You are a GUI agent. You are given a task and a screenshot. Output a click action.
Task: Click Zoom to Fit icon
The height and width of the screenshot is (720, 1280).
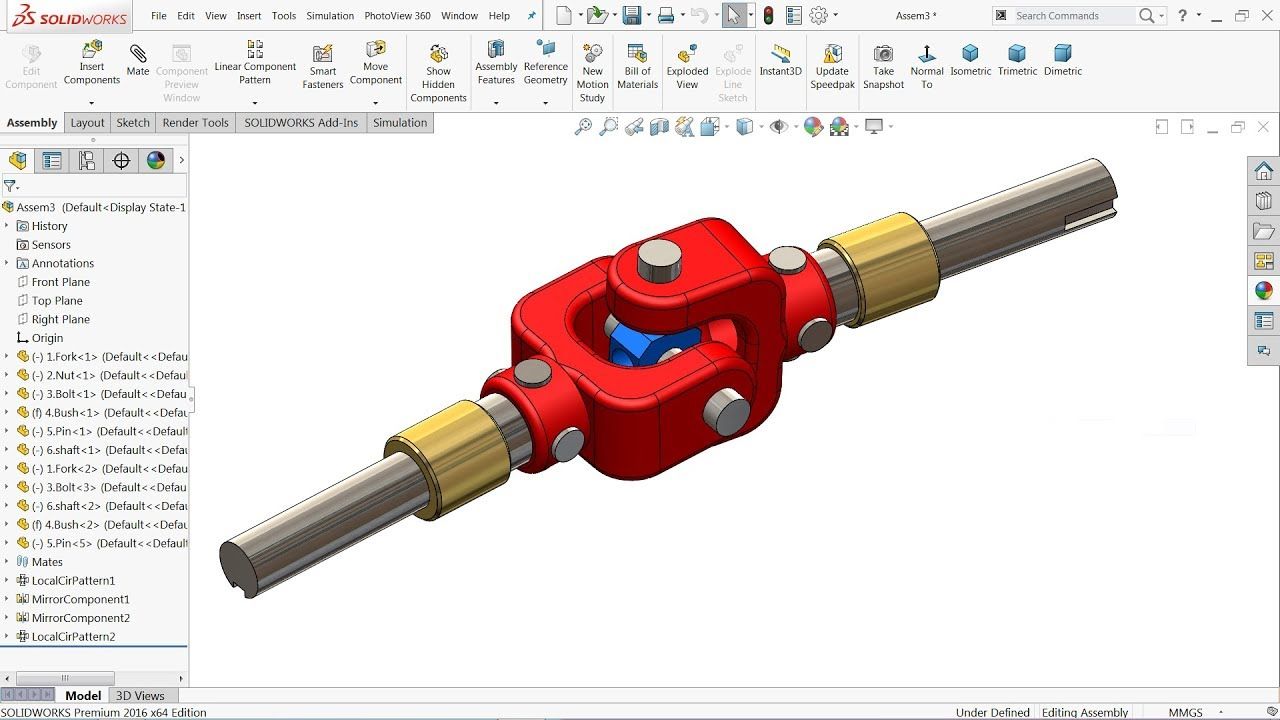(x=583, y=127)
